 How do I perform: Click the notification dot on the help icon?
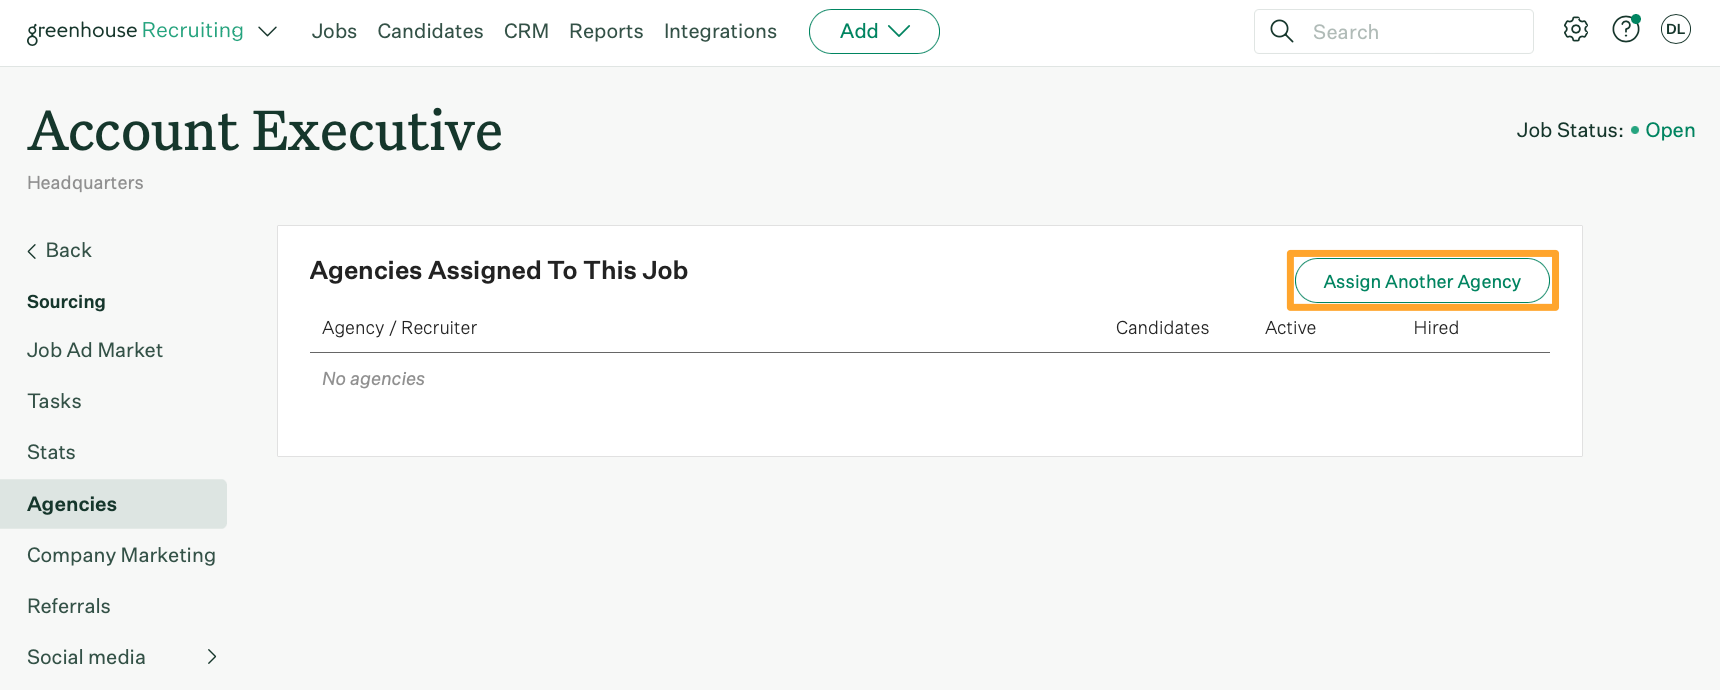[x=1636, y=18]
